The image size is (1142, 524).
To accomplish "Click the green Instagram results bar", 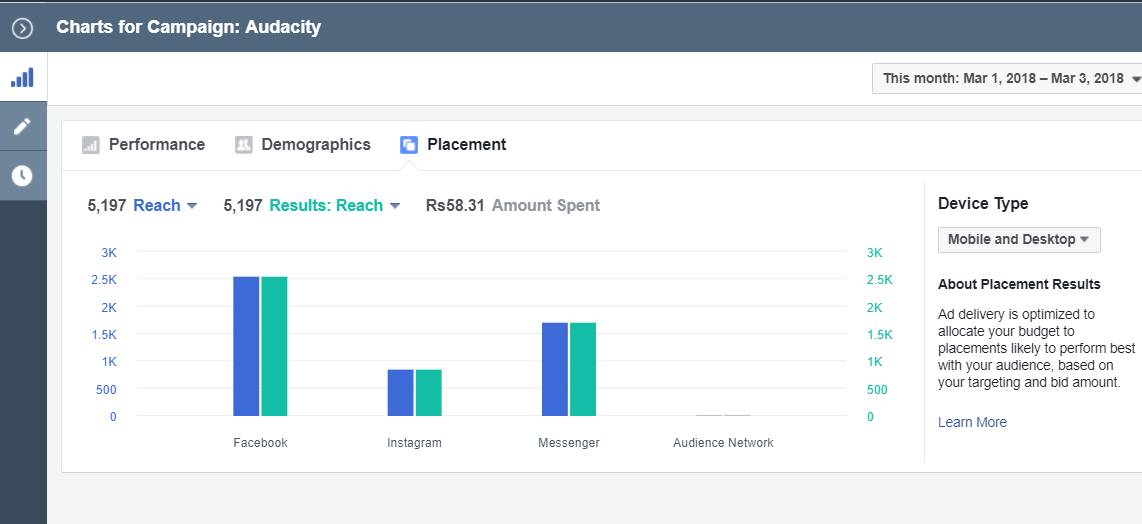I will coord(429,393).
